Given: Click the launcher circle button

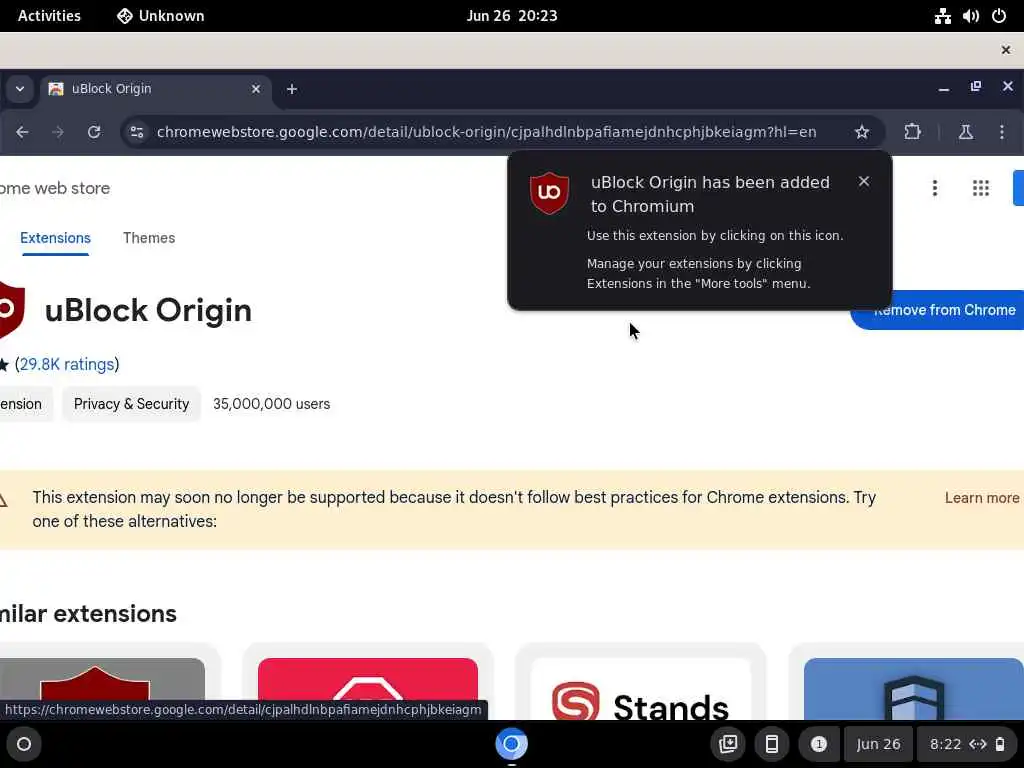Looking at the screenshot, I should point(24,744).
